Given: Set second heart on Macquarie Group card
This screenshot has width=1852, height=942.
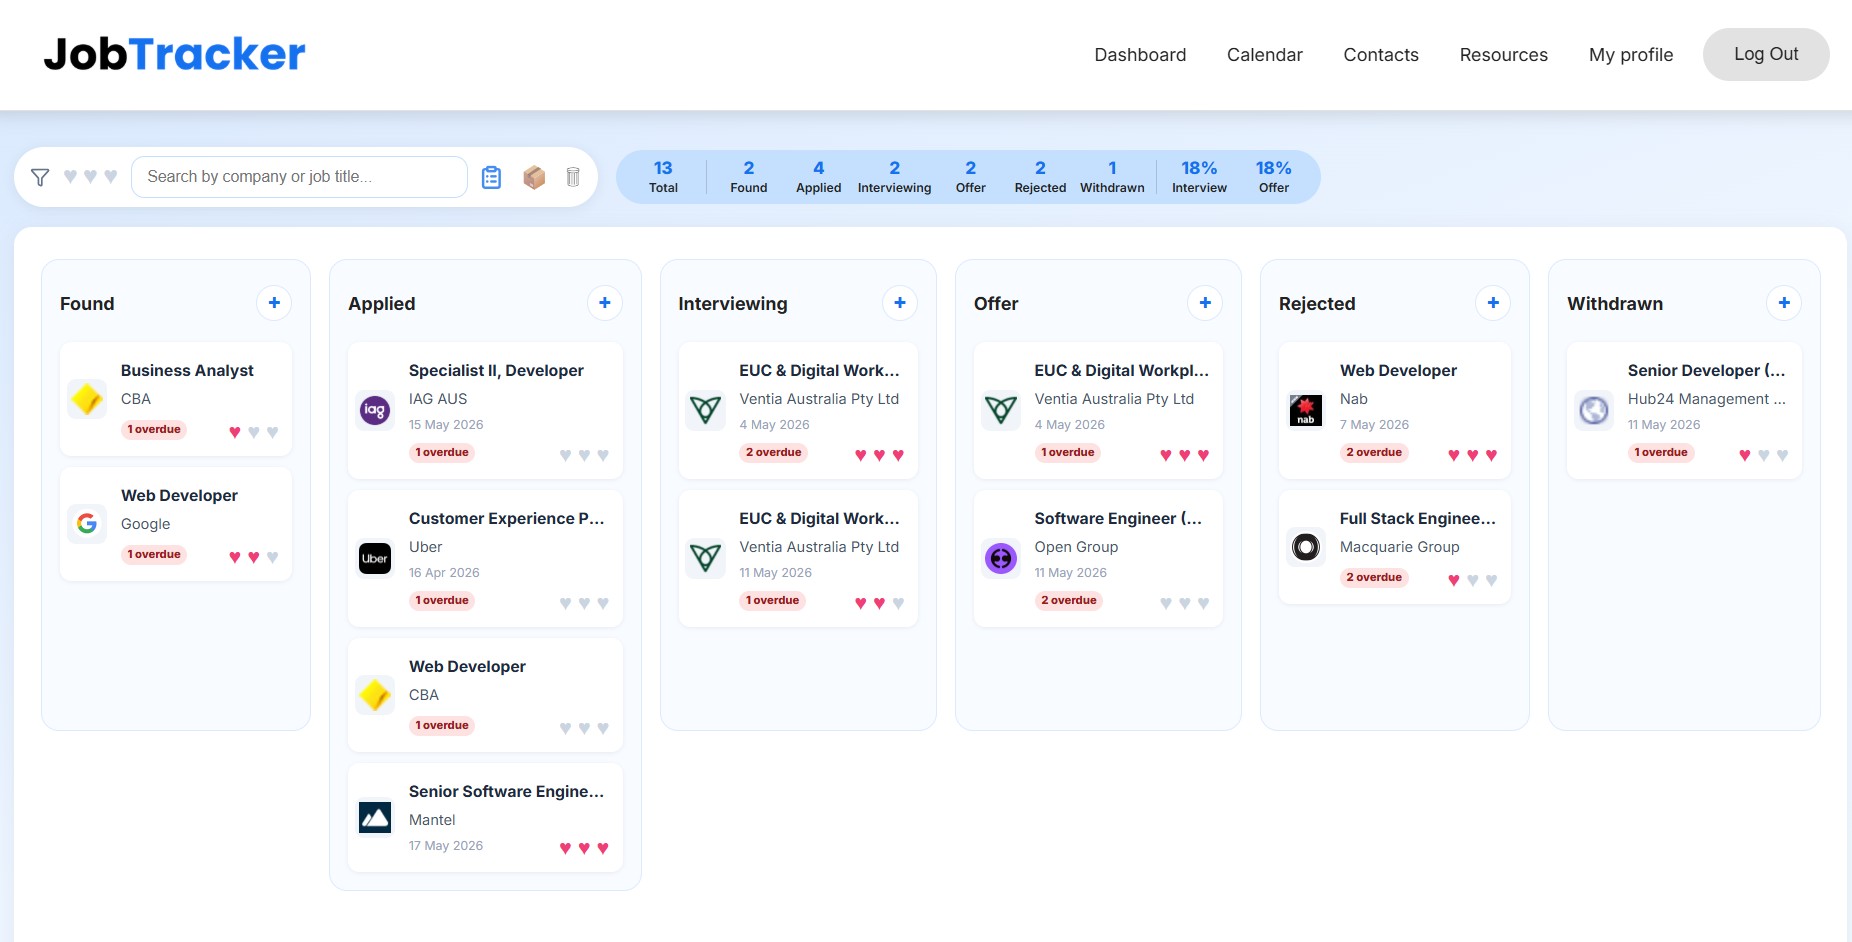Looking at the screenshot, I should pyautogui.click(x=1472, y=580).
